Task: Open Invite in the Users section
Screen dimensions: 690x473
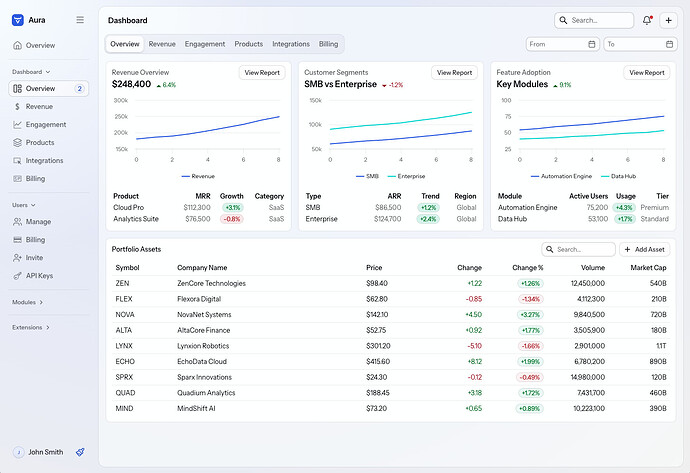Action: 35,257
